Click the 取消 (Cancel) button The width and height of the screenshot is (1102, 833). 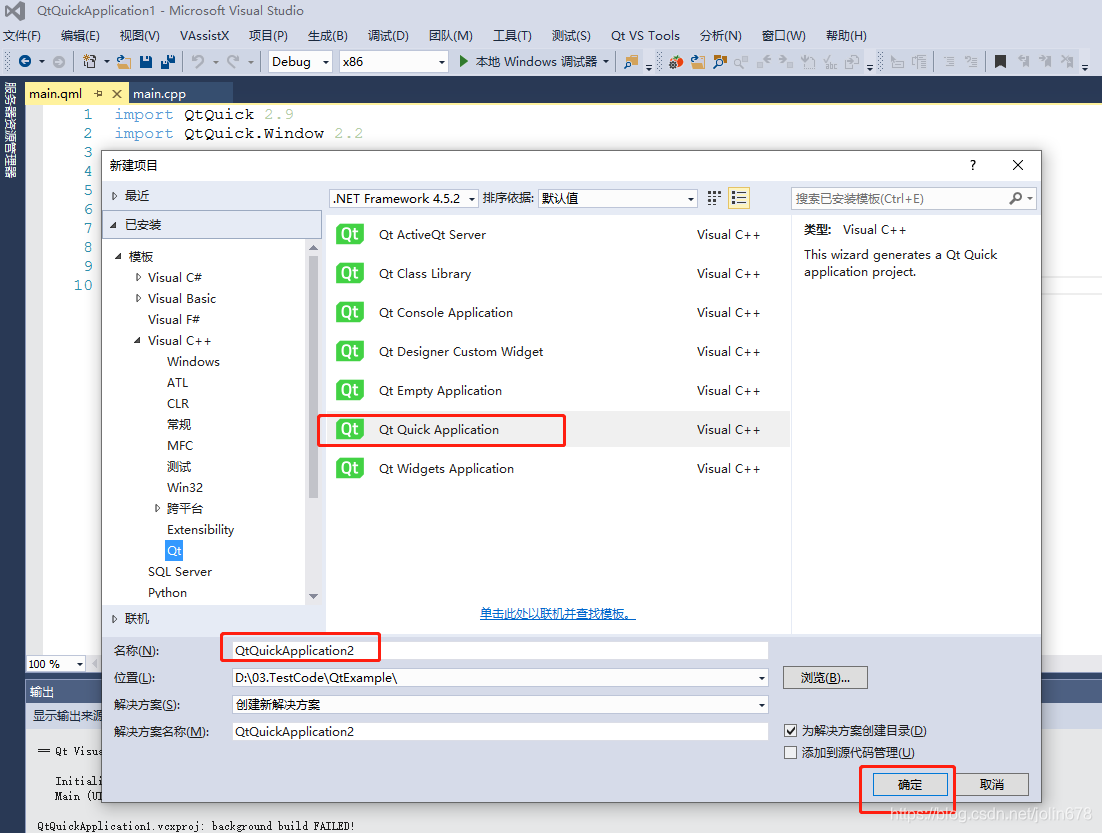point(992,784)
